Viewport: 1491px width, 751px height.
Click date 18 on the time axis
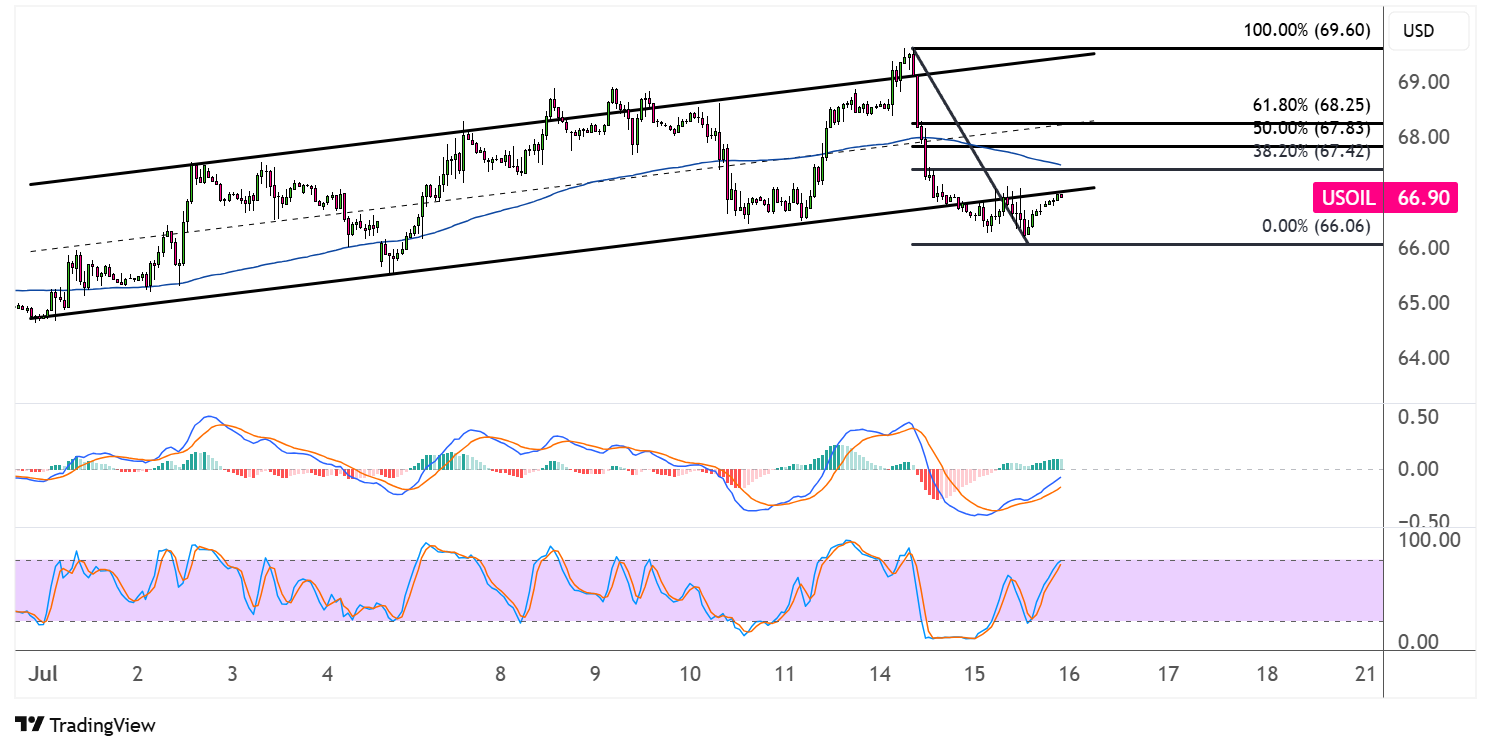(x=1266, y=674)
